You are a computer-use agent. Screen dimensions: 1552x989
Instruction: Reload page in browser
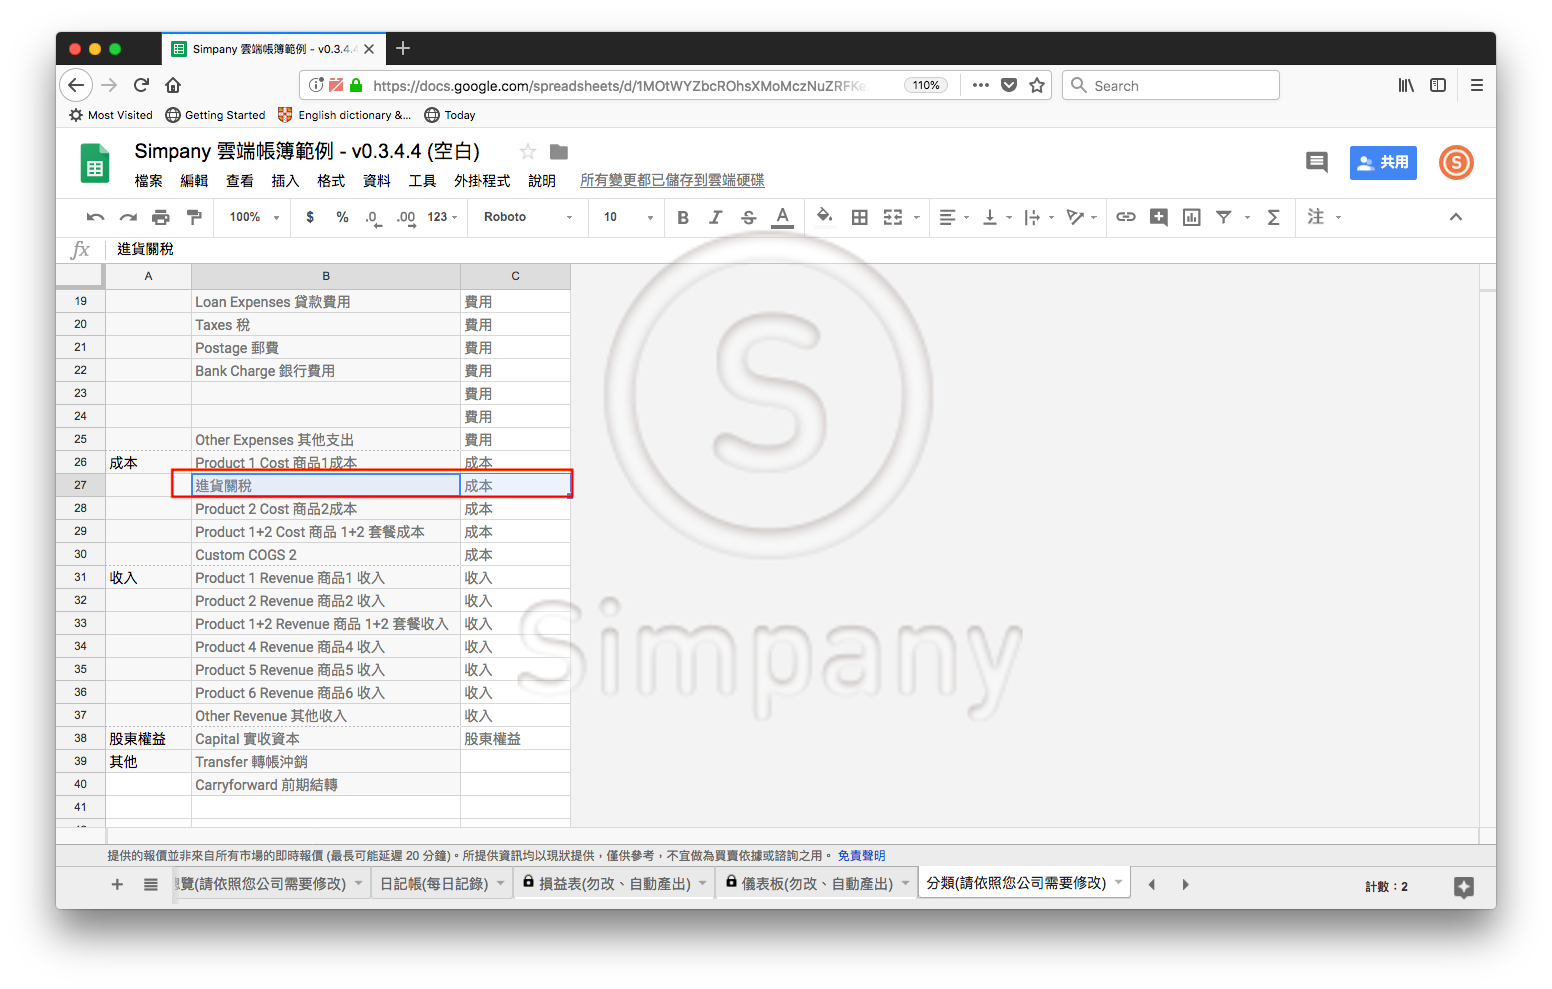(x=142, y=85)
